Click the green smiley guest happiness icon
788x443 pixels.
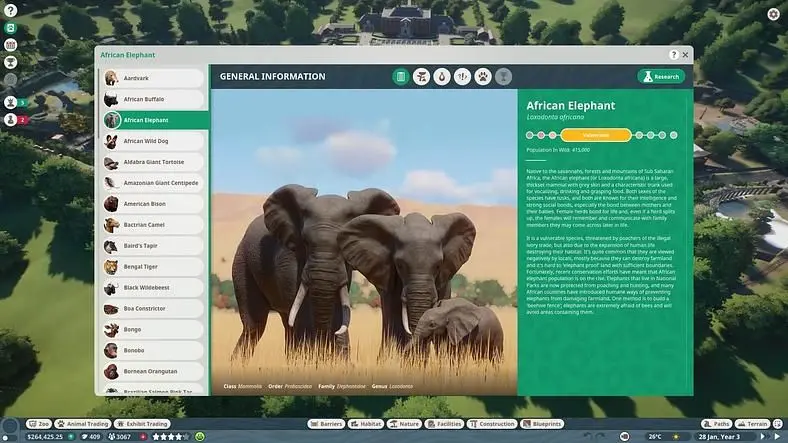[x=200, y=437]
